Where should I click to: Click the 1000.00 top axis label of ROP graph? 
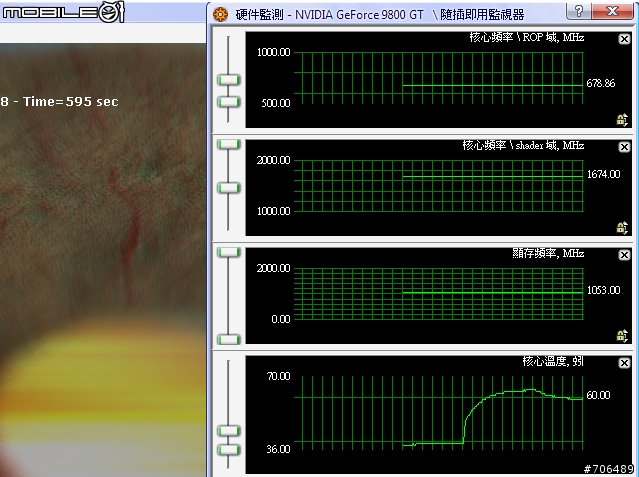pyautogui.click(x=273, y=52)
